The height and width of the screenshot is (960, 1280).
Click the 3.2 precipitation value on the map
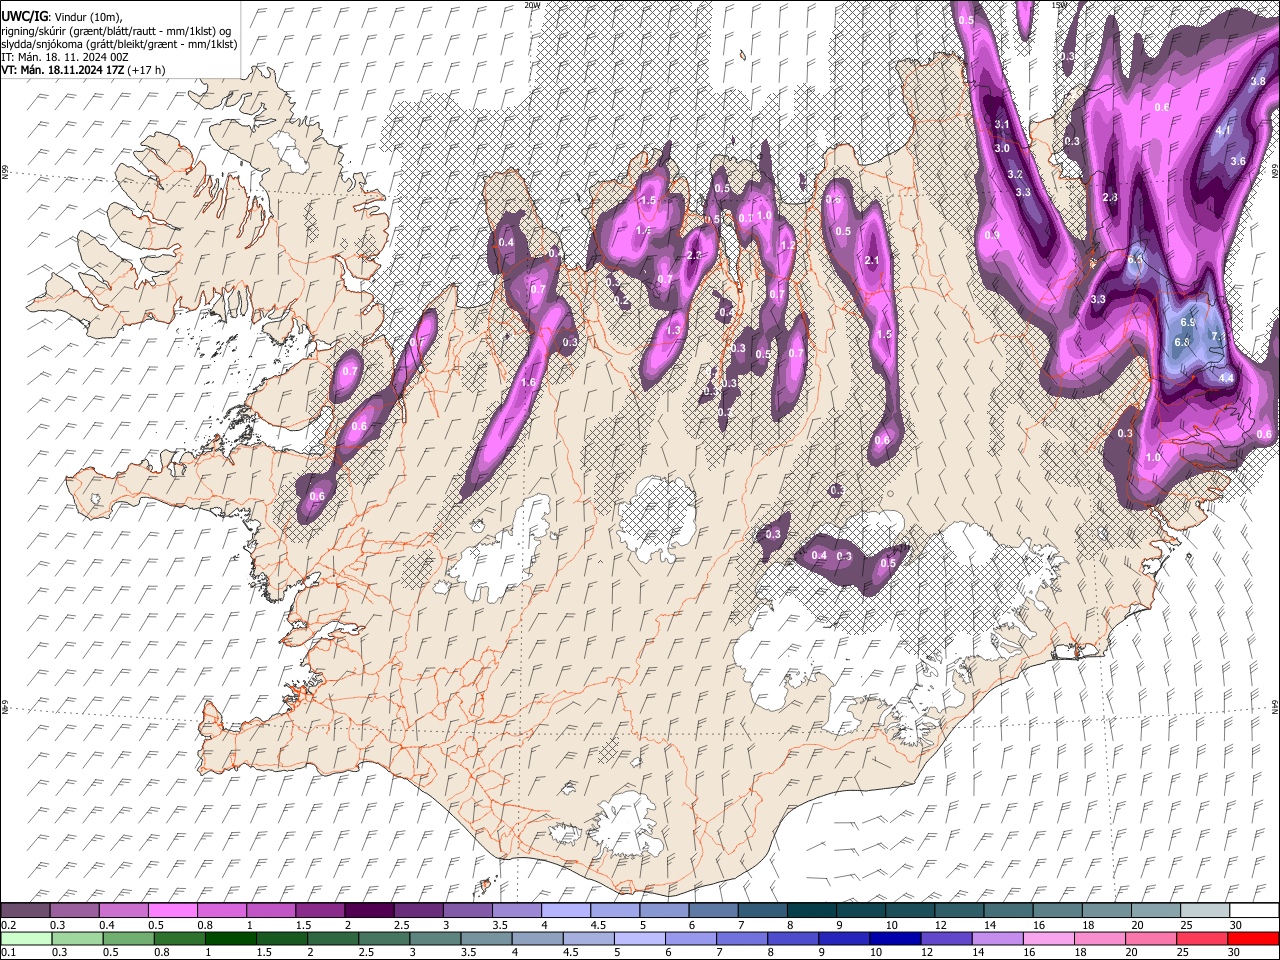click(1014, 174)
